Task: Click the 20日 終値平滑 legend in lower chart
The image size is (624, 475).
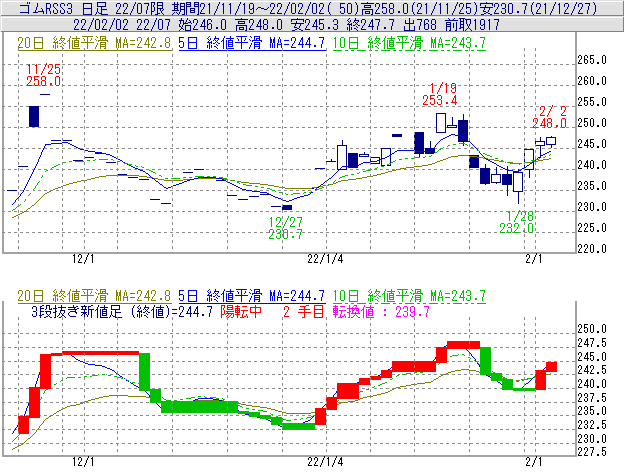Action: click(x=94, y=296)
